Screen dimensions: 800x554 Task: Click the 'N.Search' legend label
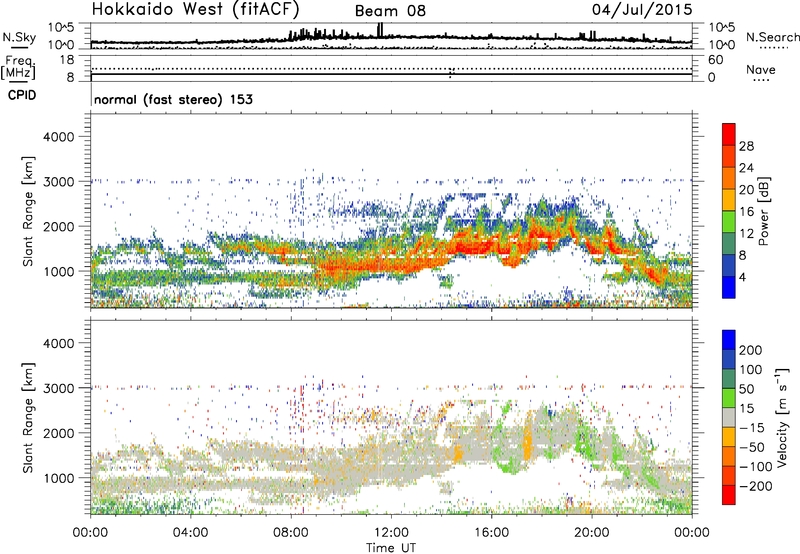[773, 37]
